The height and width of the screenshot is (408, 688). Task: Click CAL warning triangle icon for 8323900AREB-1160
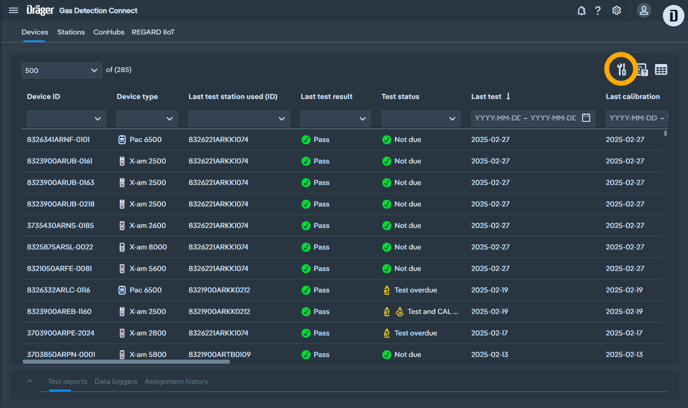coord(400,311)
